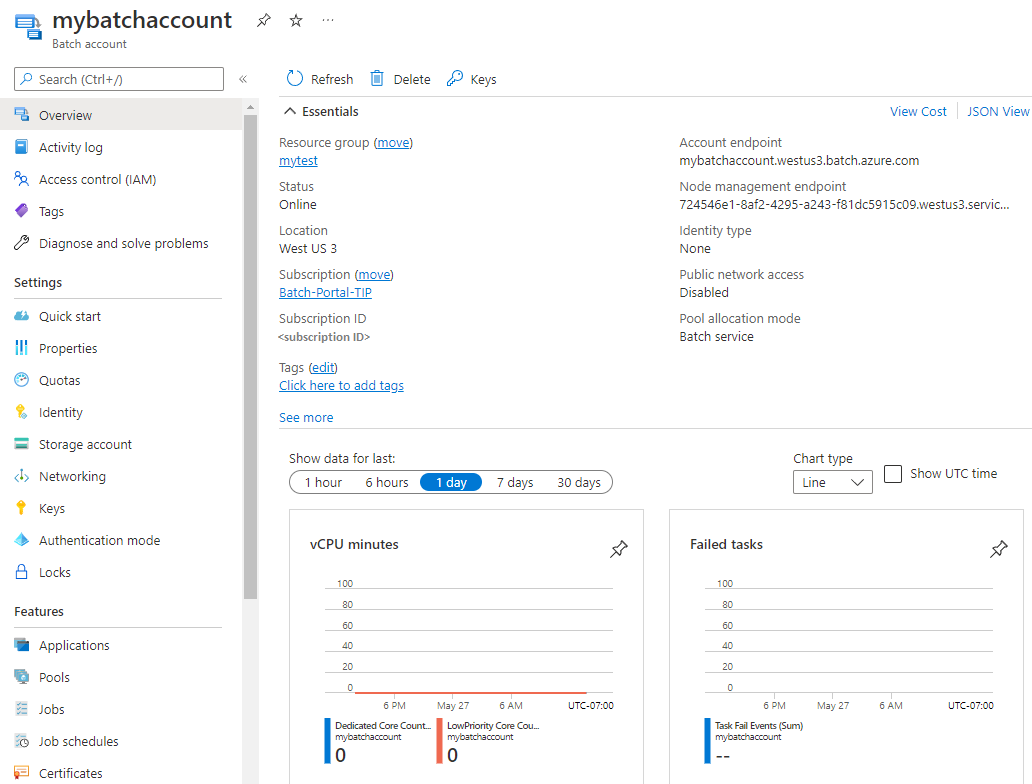
Task: Pin the Failed tasks chart
Action: click(998, 549)
